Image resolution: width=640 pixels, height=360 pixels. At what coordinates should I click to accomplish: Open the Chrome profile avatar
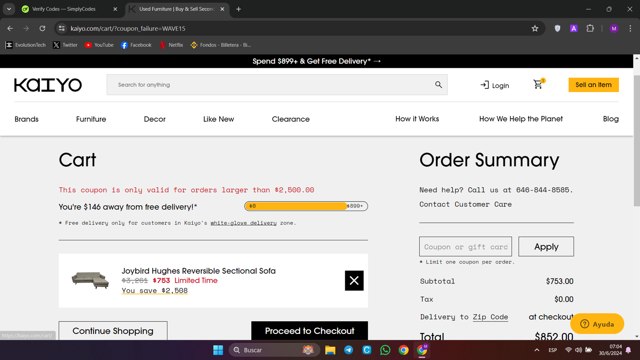[614, 28]
